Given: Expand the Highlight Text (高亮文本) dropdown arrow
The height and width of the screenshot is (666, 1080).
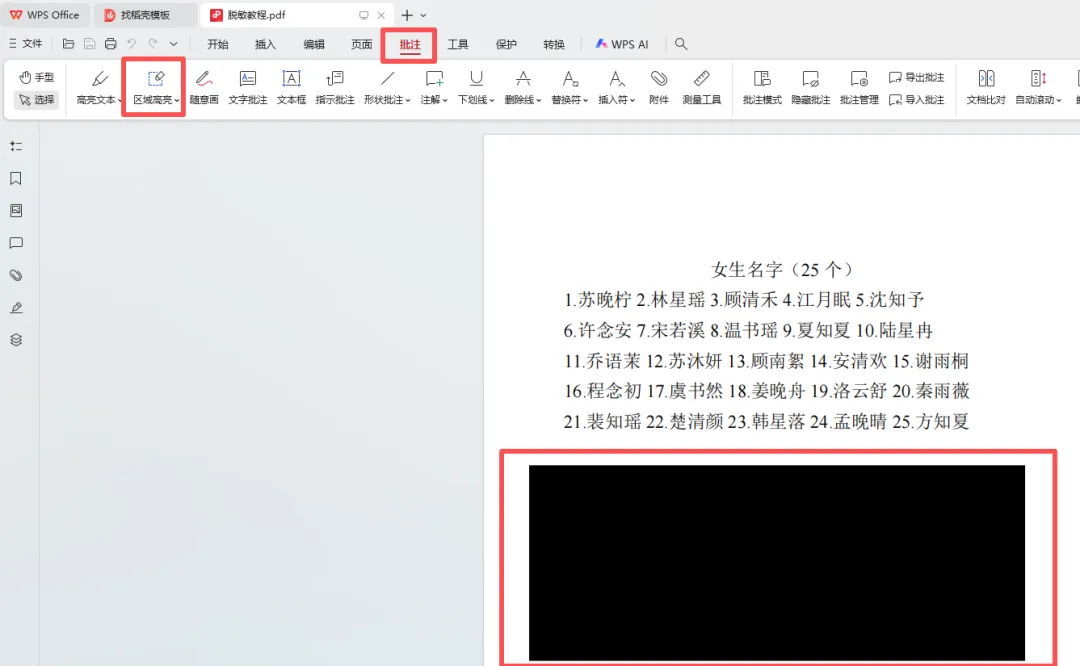Looking at the screenshot, I should coord(120,101).
